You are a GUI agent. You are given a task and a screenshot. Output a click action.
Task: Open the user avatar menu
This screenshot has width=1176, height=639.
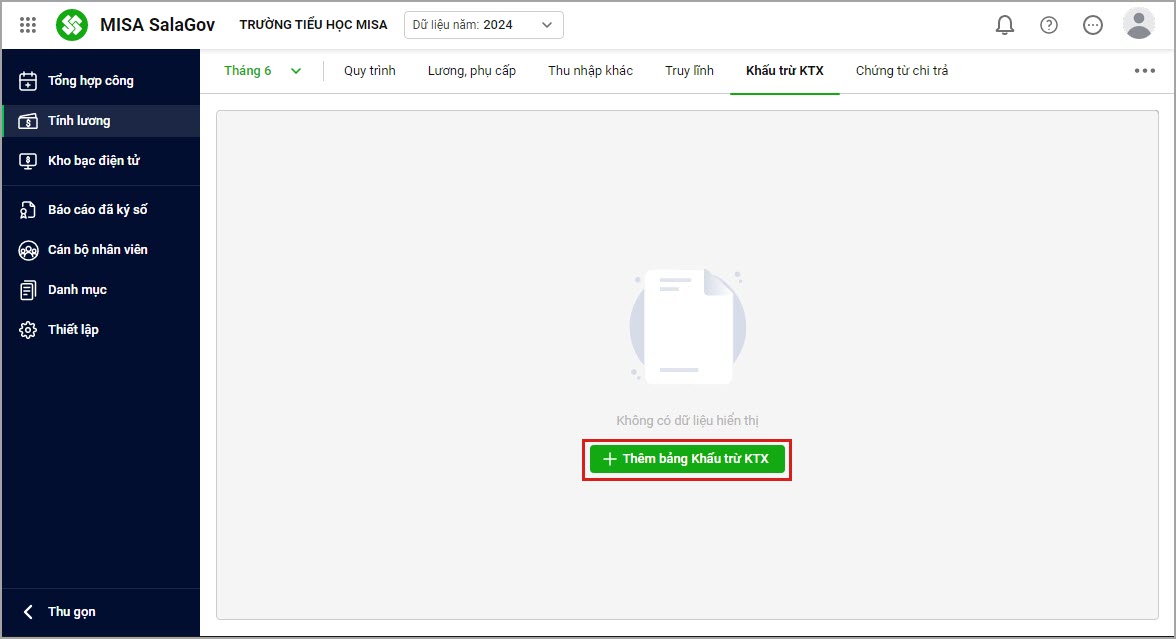1139,24
